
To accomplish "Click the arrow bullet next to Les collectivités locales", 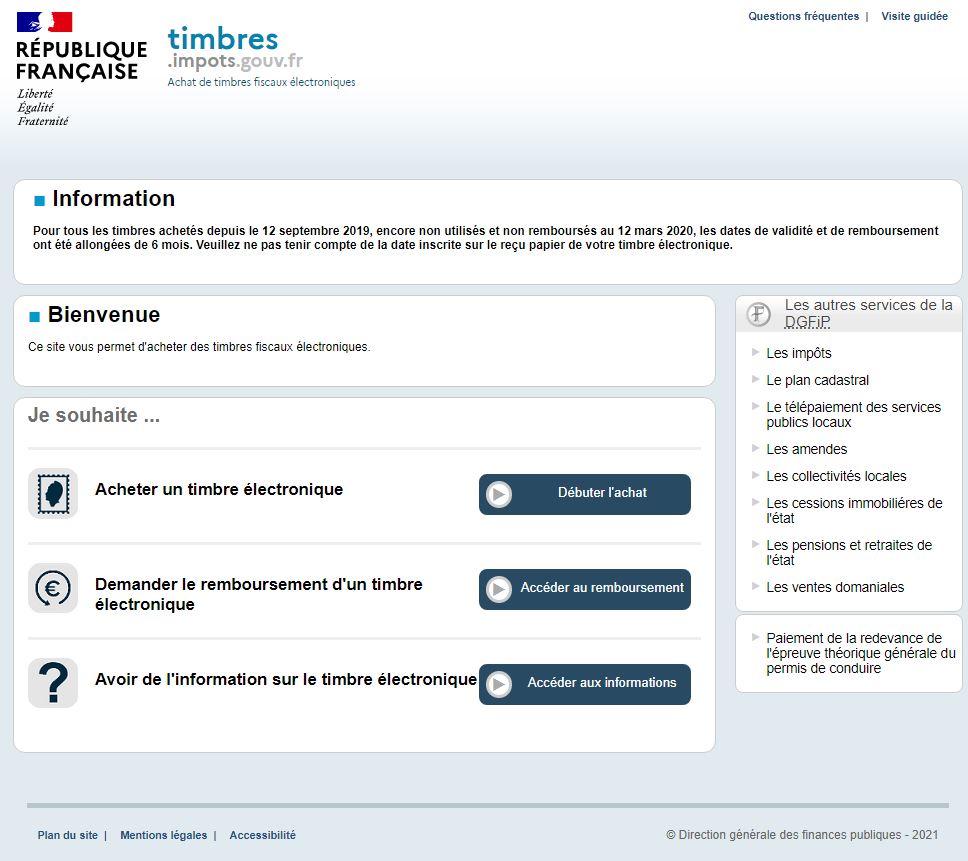I will tap(755, 475).
